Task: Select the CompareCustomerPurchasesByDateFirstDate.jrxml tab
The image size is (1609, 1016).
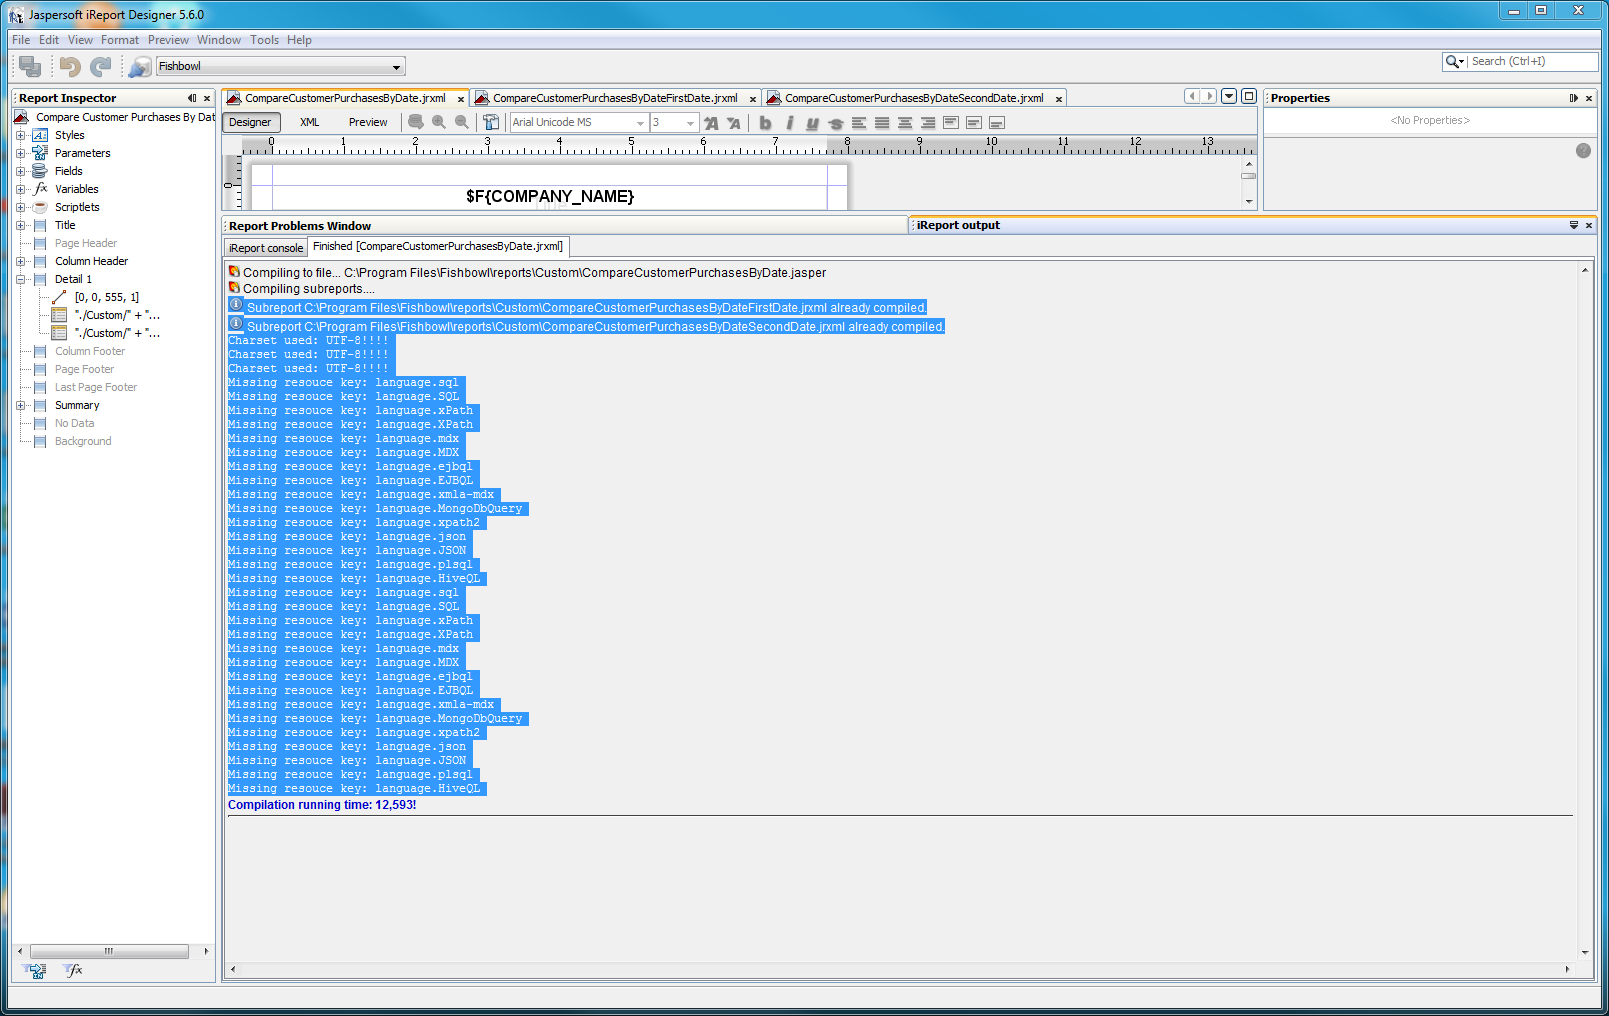Action: click(x=616, y=98)
